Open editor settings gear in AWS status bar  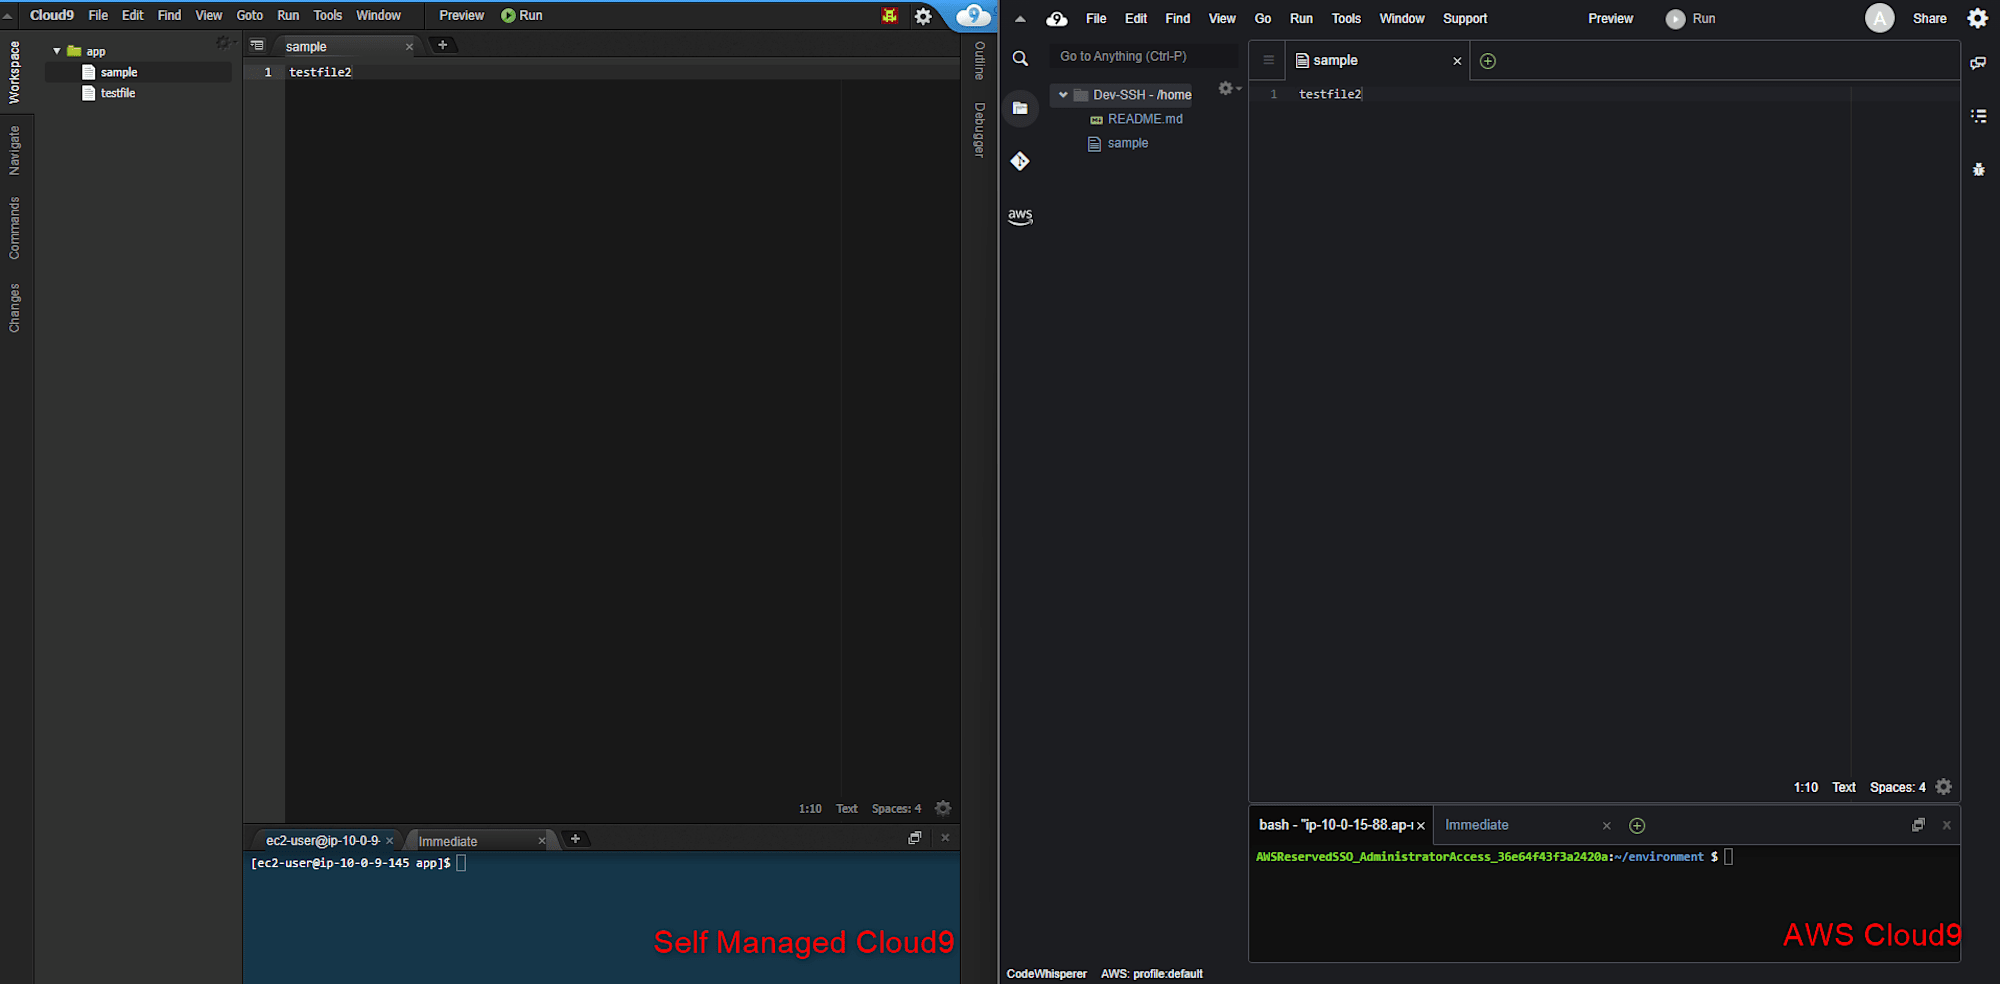(x=1943, y=787)
